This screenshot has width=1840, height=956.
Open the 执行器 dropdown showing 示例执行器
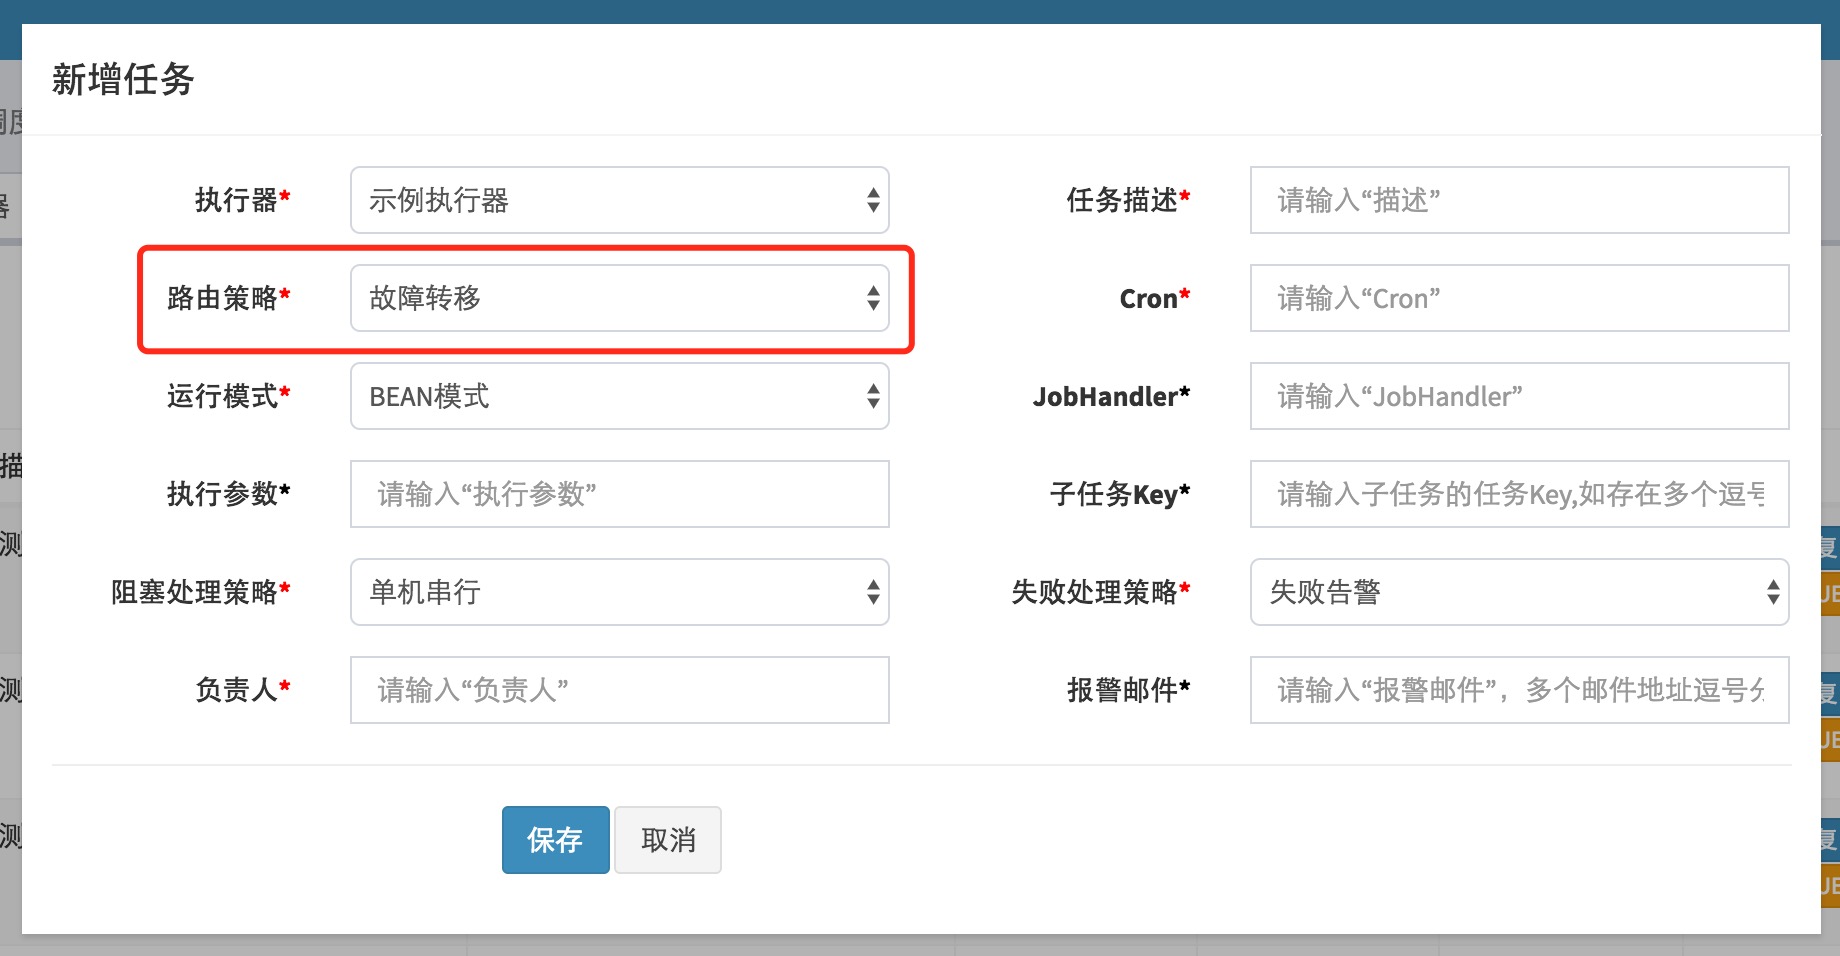point(619,200)
